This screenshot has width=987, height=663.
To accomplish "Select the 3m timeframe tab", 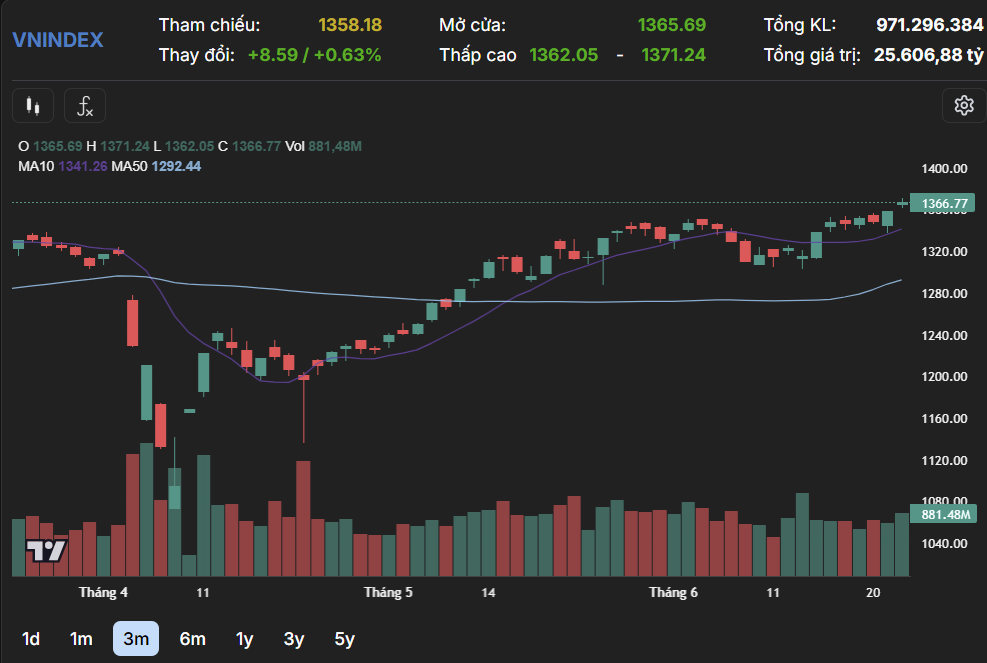I will coord(136,639).
